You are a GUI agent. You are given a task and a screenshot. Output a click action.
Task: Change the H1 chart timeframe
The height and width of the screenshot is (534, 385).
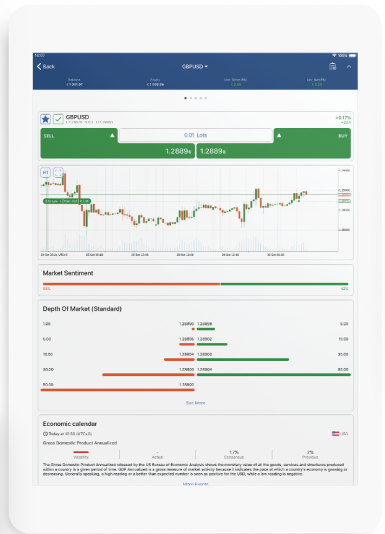click(x=45, y=173)
